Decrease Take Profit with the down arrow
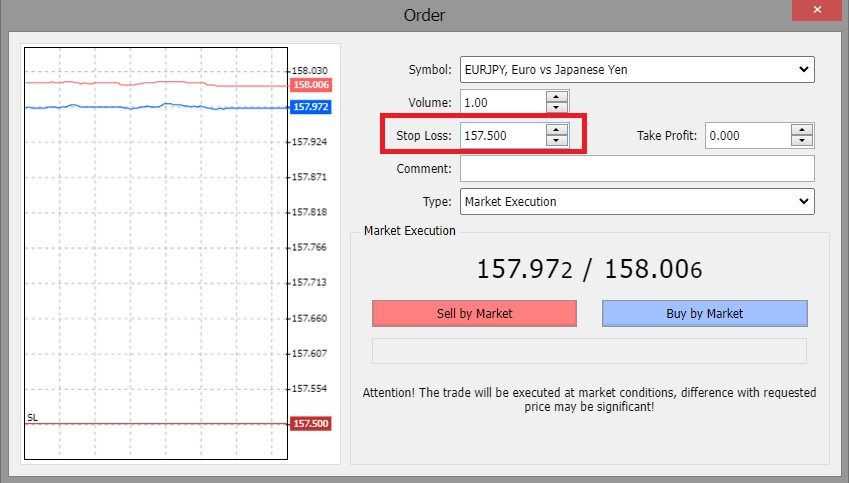 click(801, 141)
